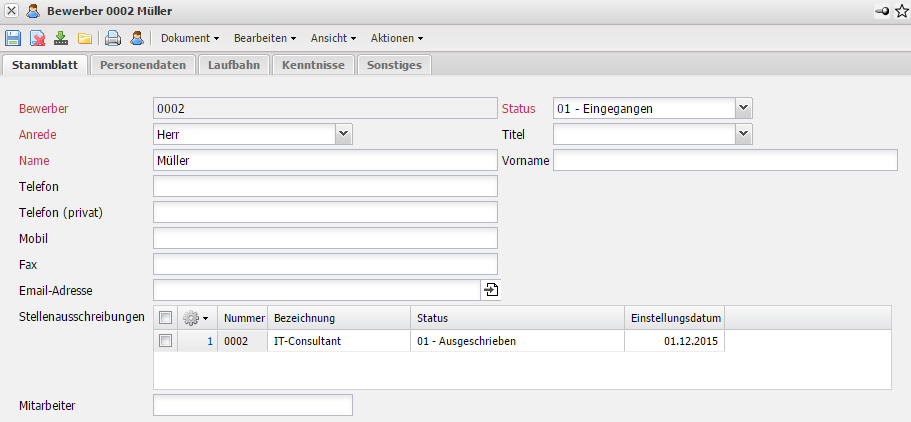Click the printer icon in toolbar
Viewport: 911px width, 422px height.
coord(113,38)
